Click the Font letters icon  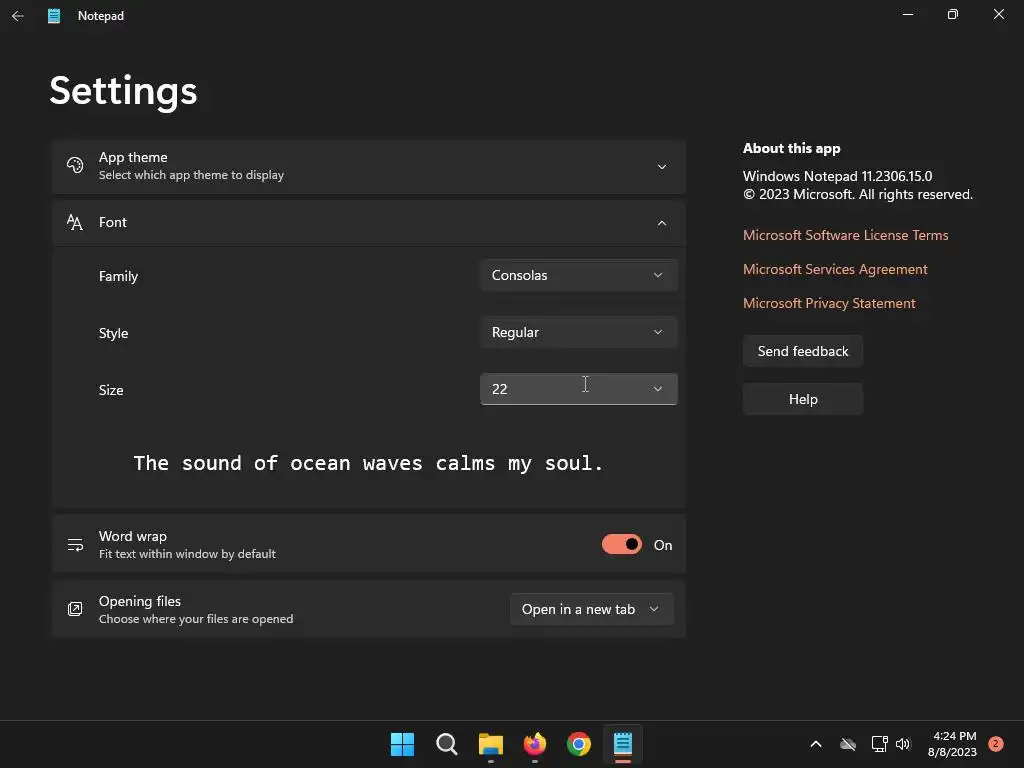pos(75,223)
